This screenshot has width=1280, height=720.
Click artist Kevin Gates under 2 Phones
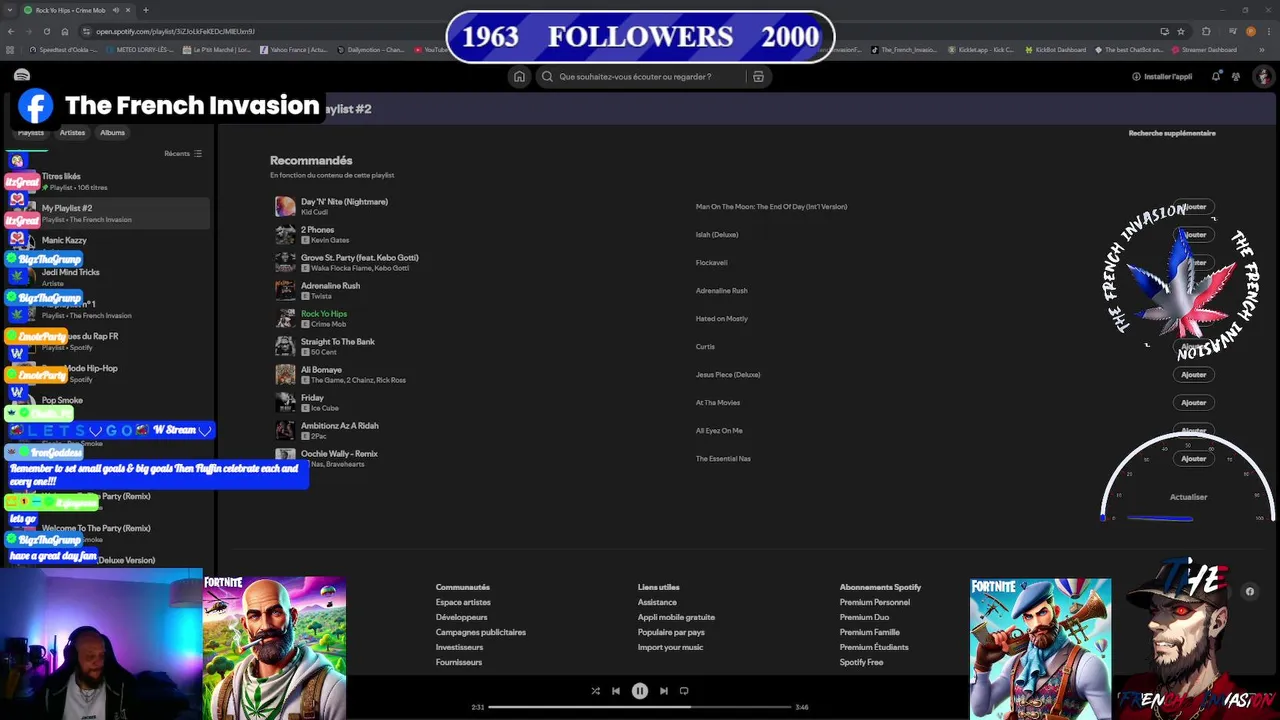tap(330, 241)
